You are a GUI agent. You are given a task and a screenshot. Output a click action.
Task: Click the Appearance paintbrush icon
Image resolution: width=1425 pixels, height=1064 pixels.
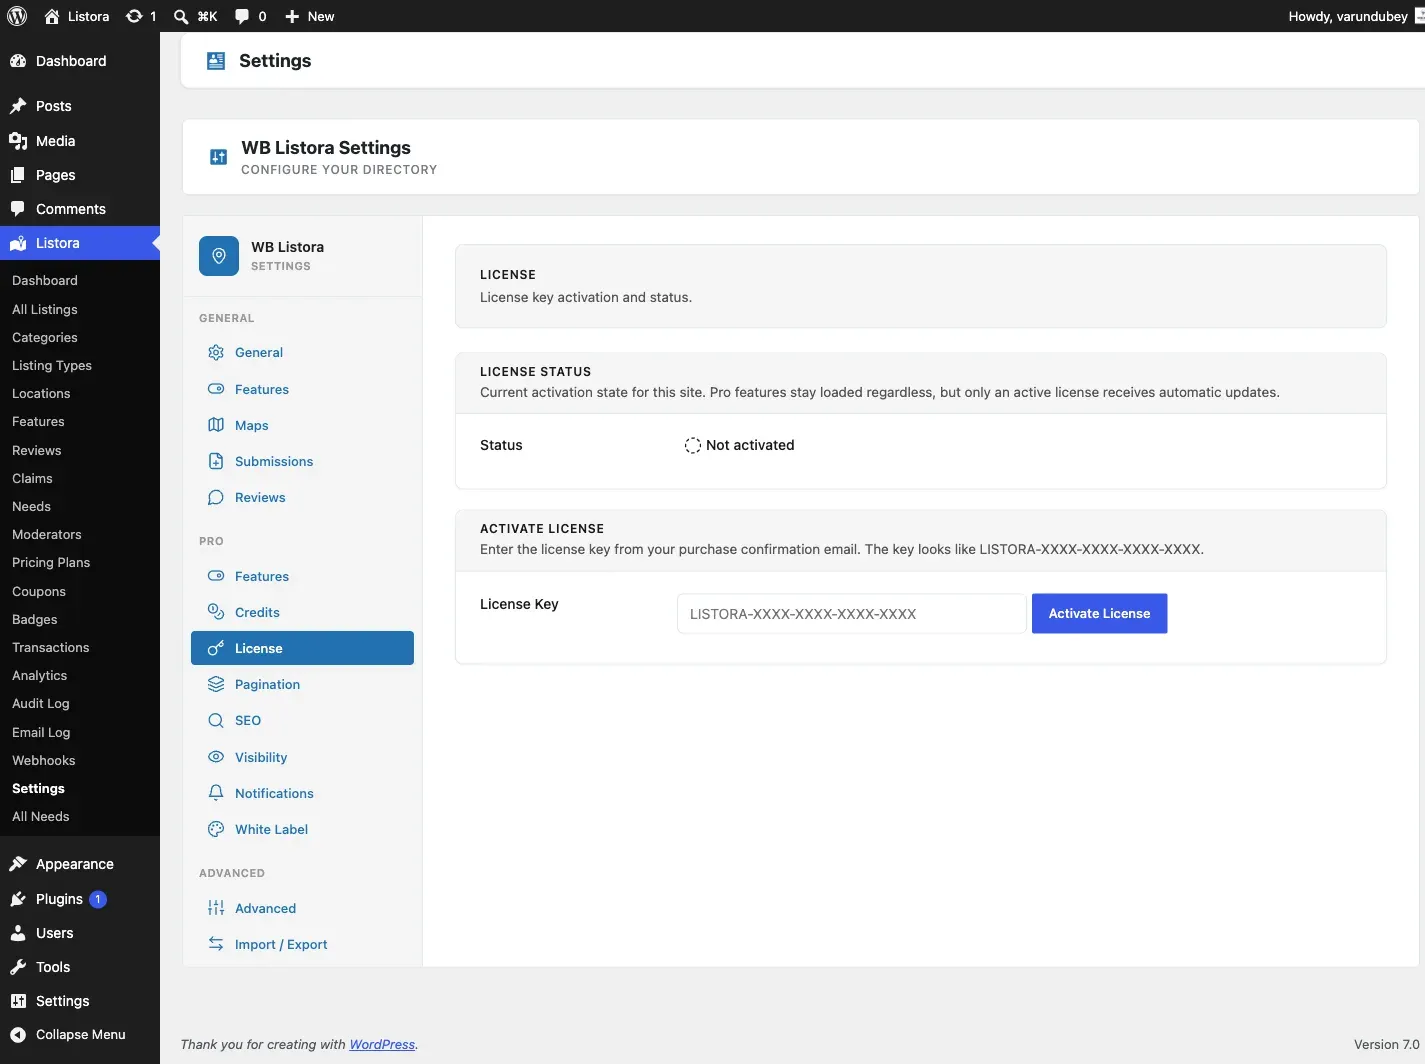(x=18, y=864)
